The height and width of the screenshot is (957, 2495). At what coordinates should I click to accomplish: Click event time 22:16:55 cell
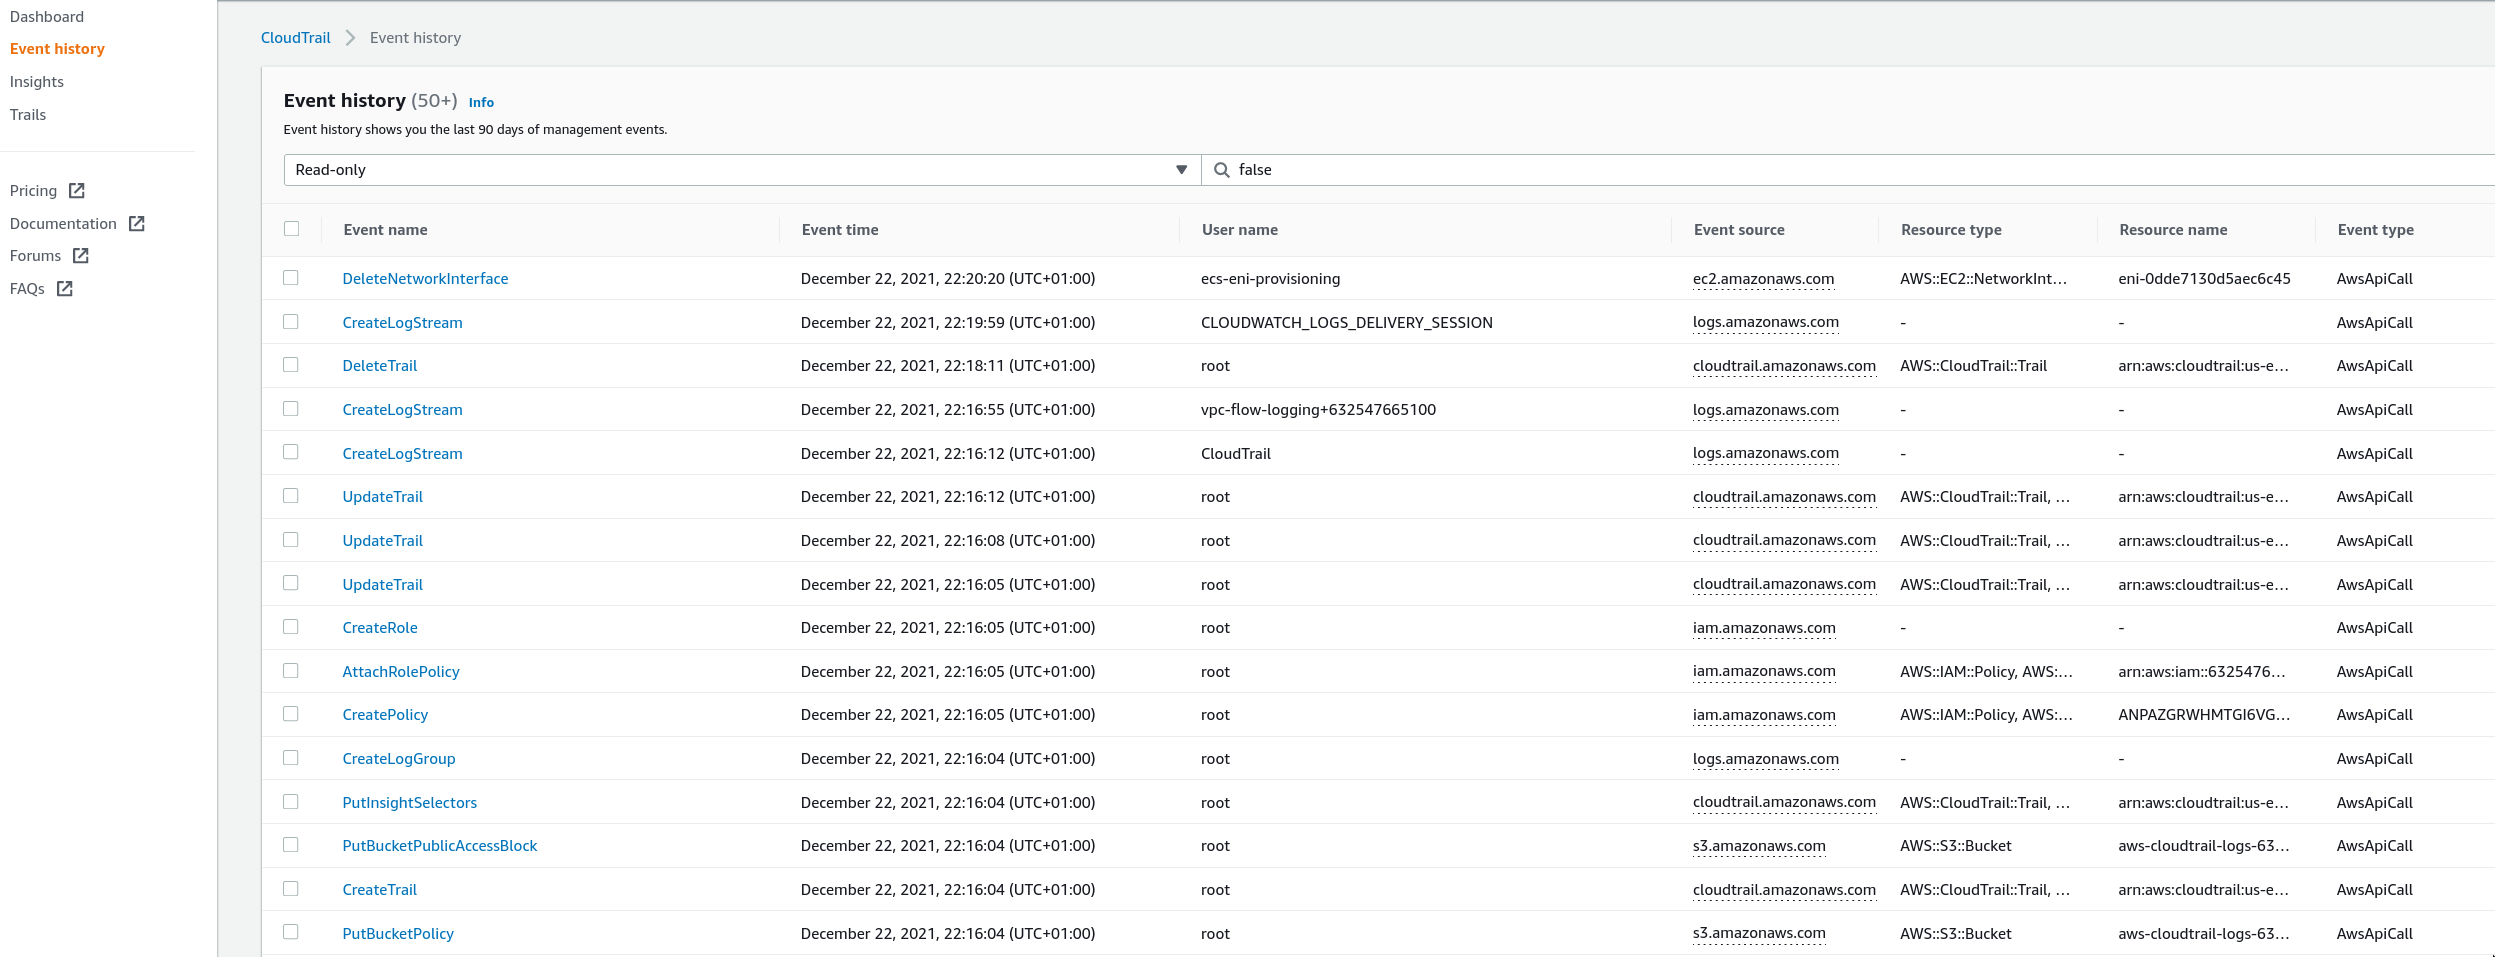point(948,410)
